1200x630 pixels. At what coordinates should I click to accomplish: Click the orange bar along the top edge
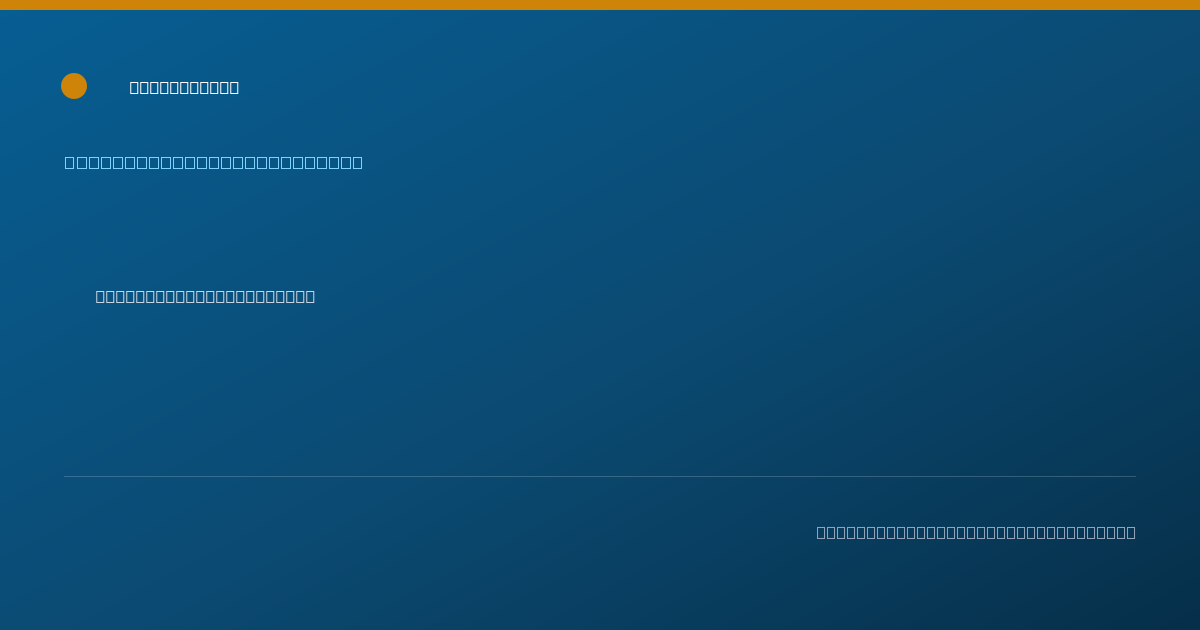tap(600, 5)
